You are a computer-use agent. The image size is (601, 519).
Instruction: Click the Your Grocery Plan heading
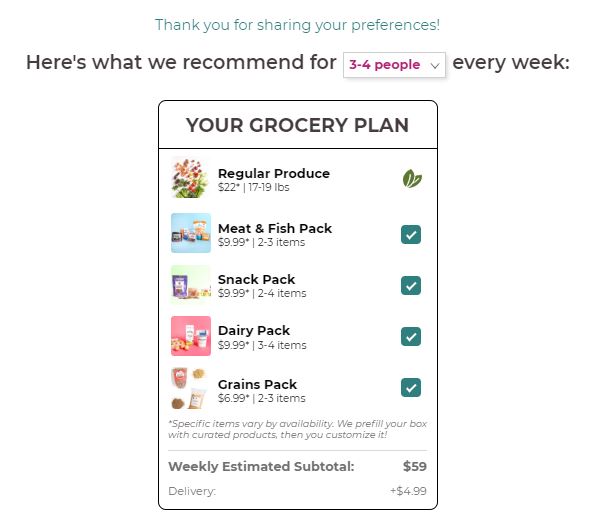coord(297,125)
